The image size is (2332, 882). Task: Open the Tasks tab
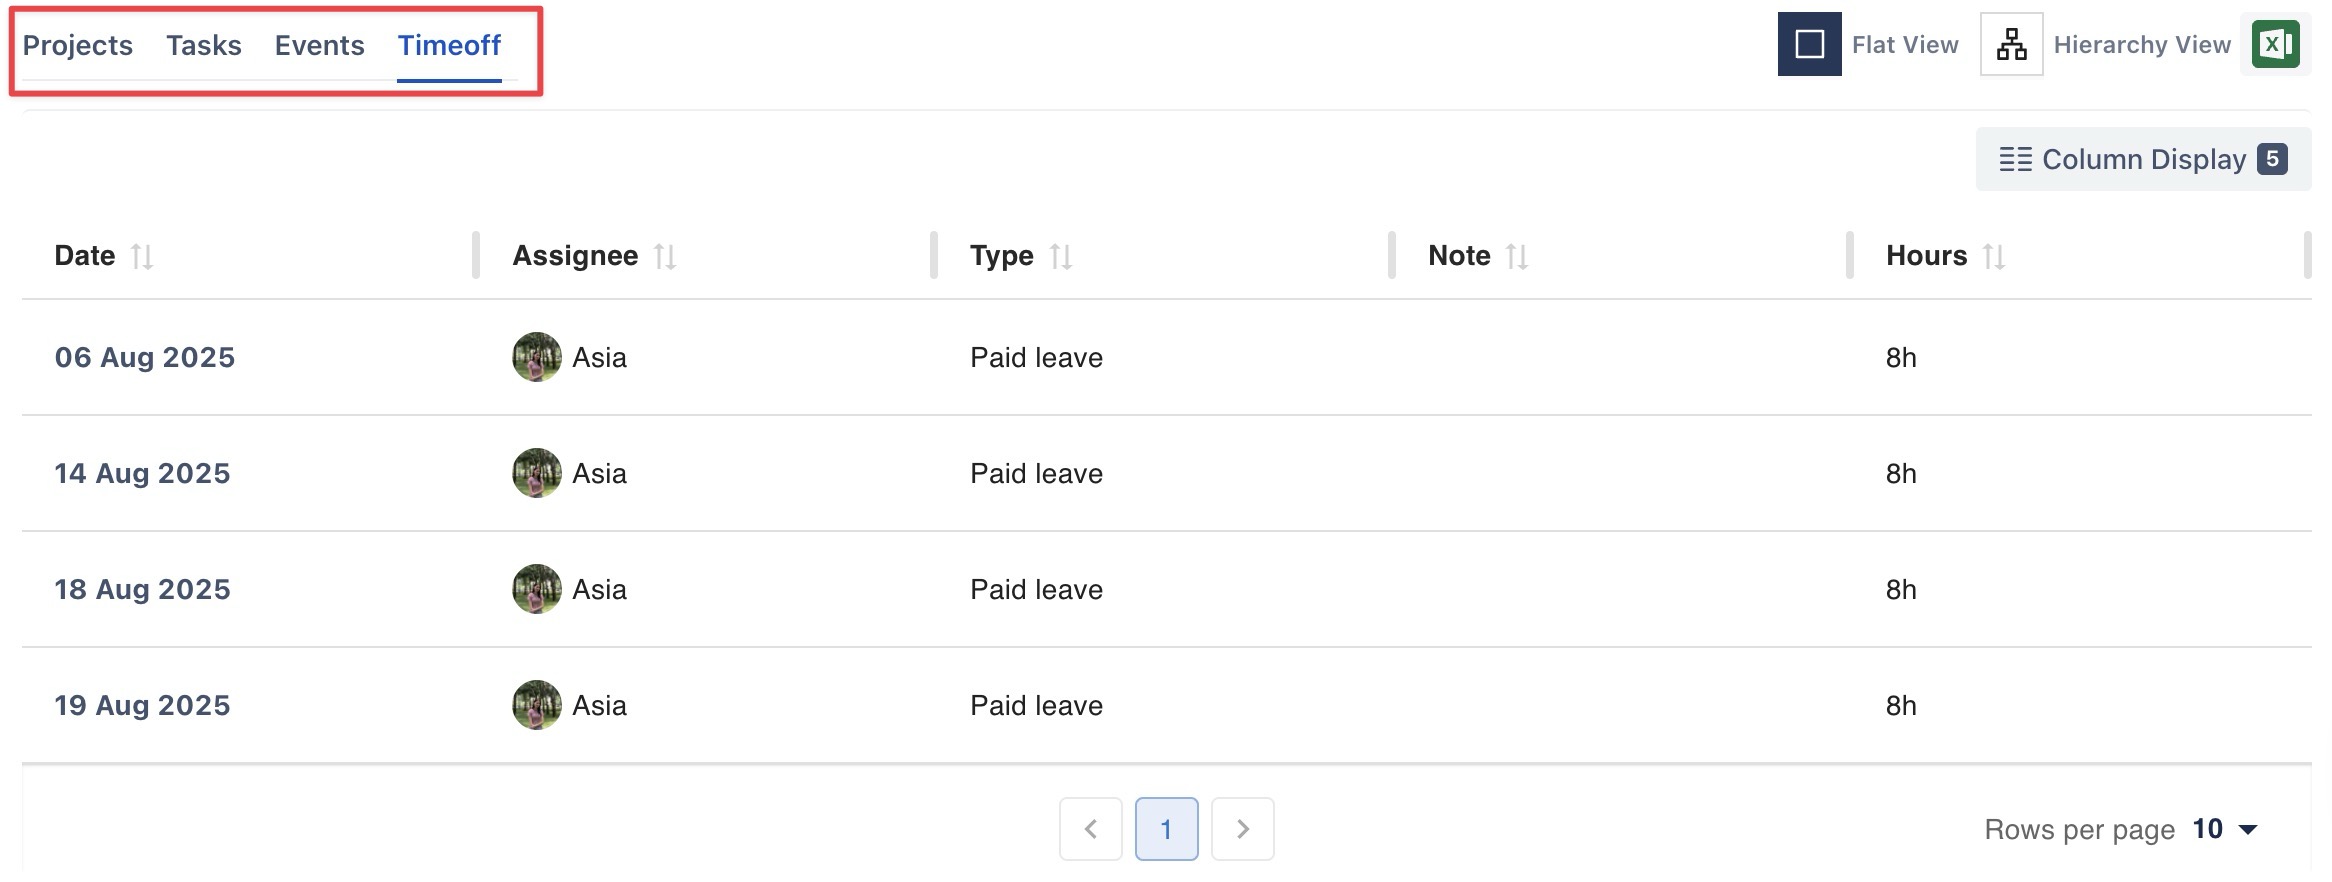204,45
